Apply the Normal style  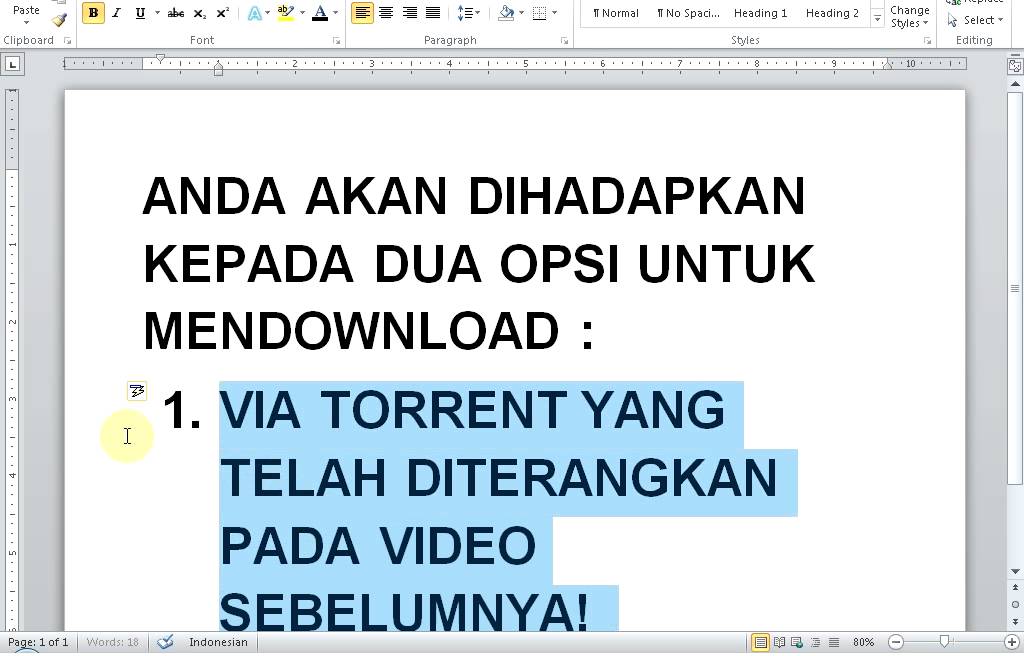point(616,13)
